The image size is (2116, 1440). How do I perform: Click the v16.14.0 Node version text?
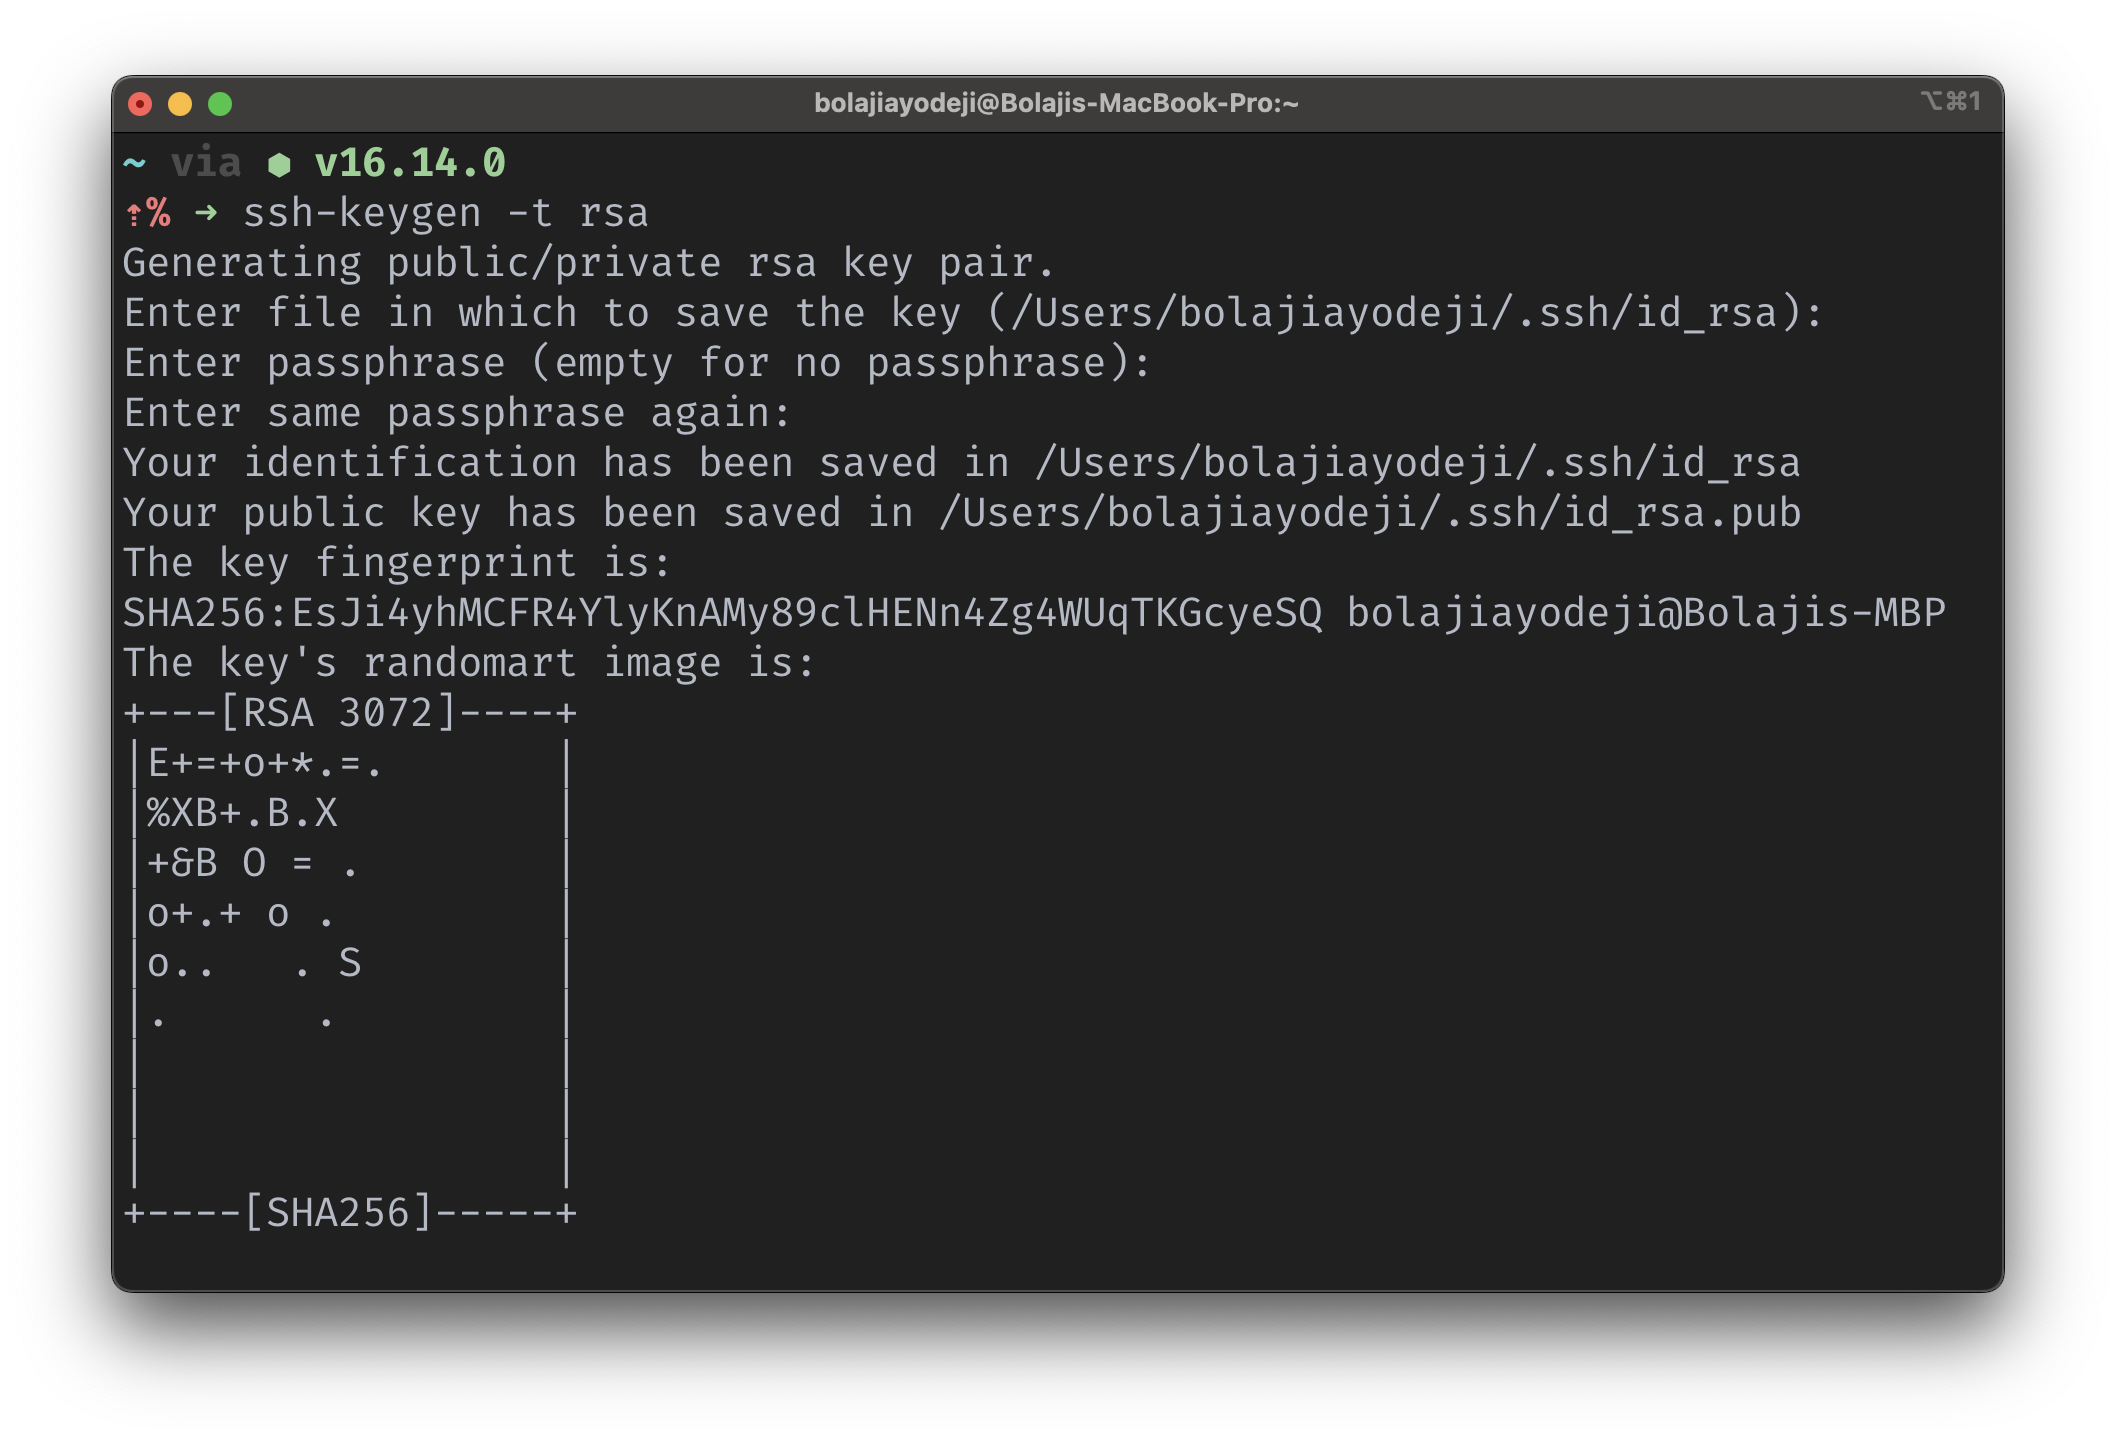[410, 163]
